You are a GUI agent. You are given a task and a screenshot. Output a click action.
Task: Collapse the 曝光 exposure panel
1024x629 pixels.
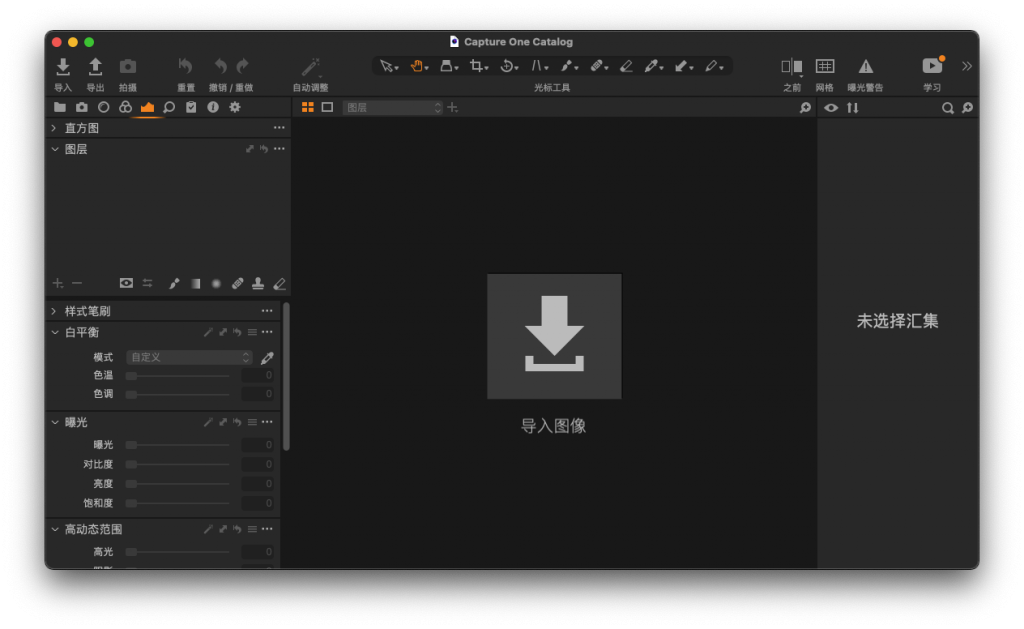coord(54,422)
